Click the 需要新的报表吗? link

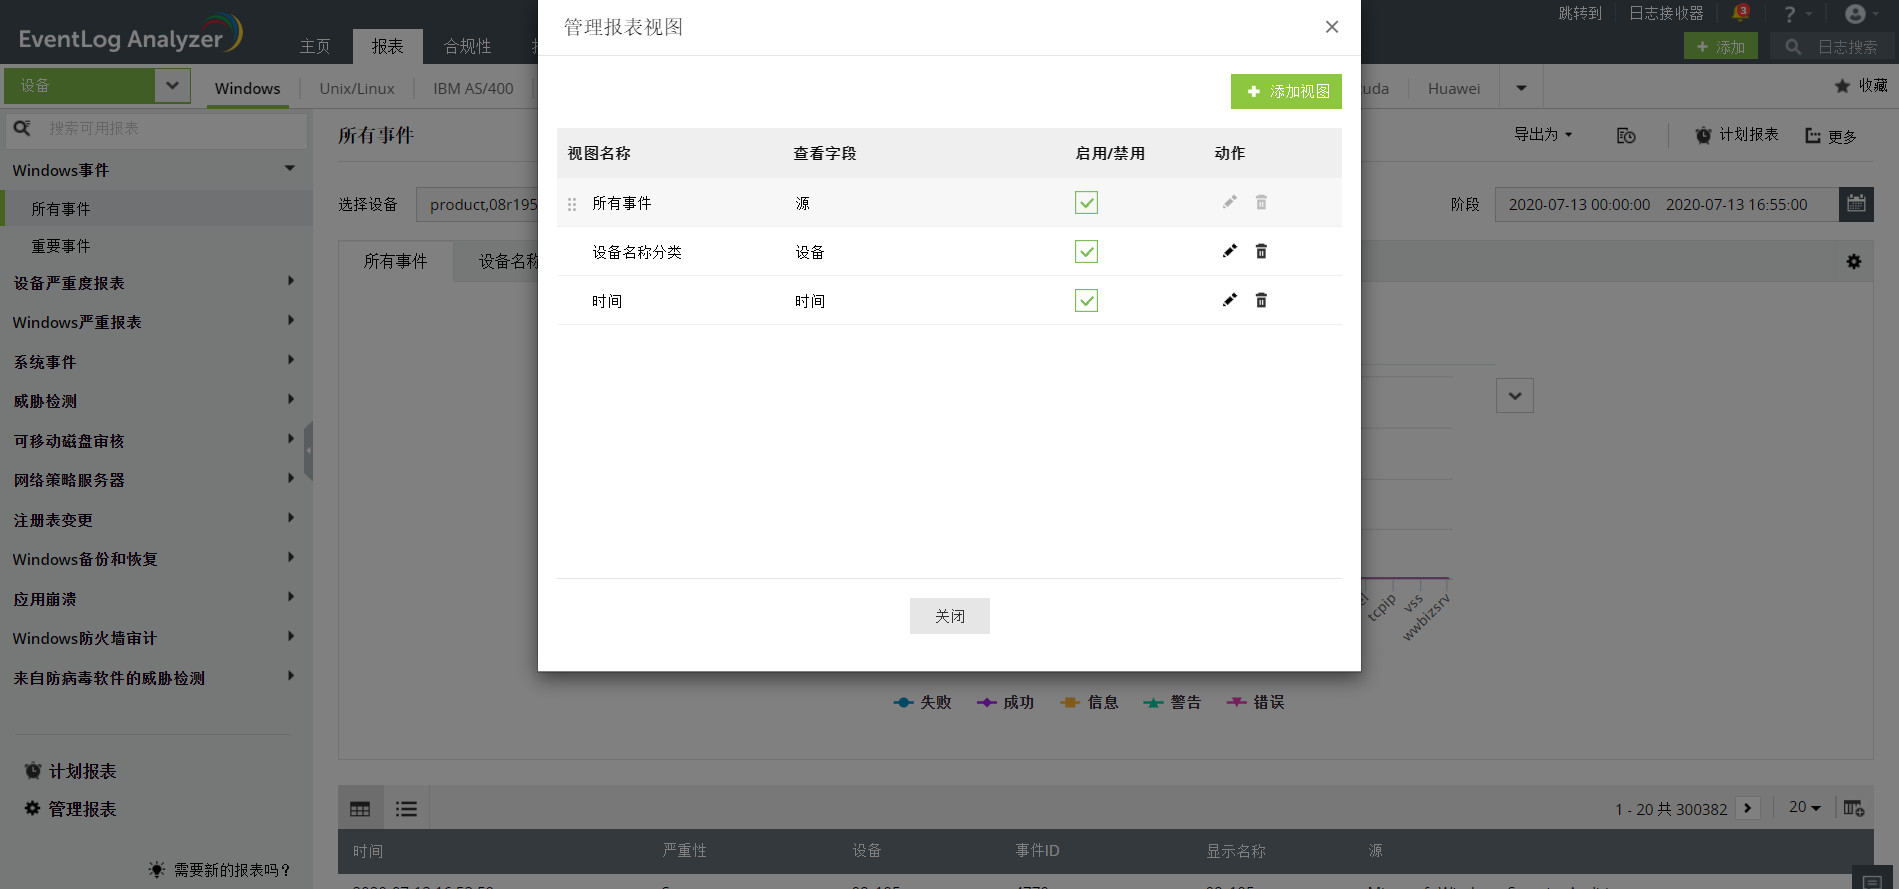220,870
